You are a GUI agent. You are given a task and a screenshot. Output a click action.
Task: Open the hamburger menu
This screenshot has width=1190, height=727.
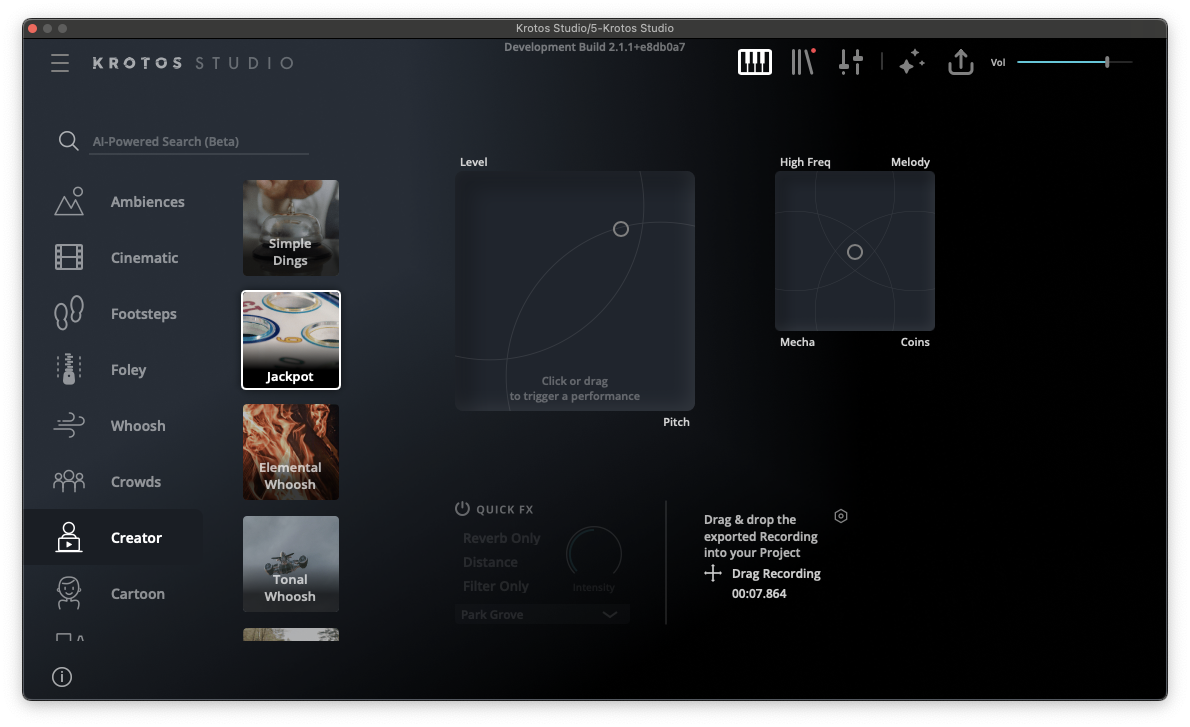pos(60,63)
